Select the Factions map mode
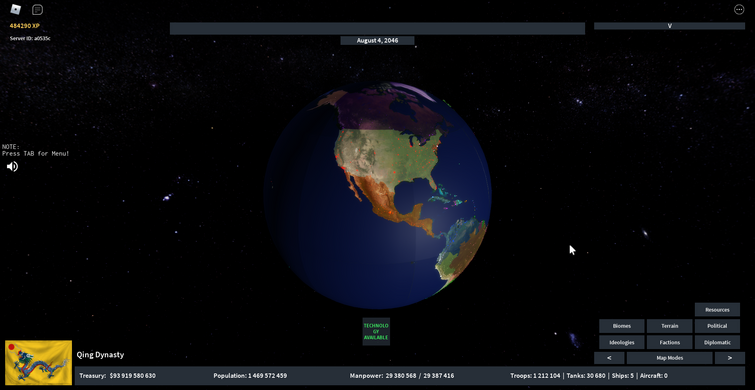This screenshot has height=390, width=755. 669,342
